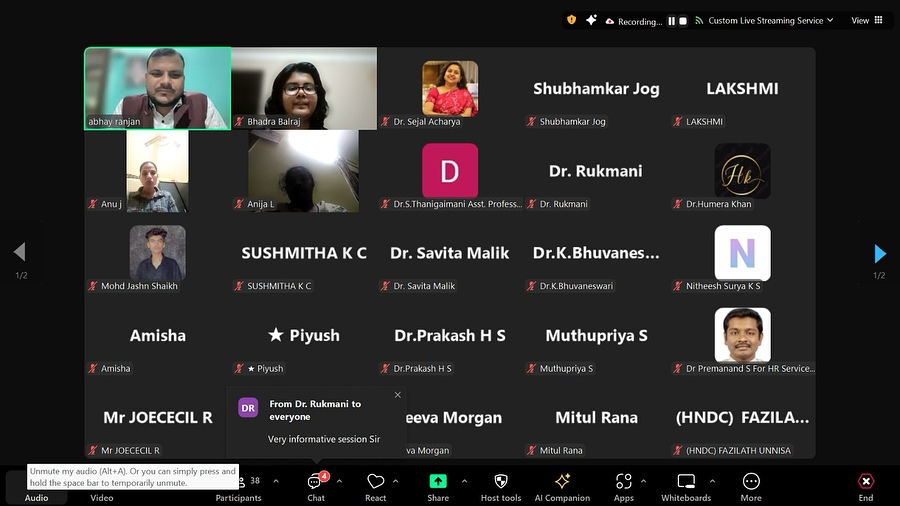Expand the chevron next to Chat
Image resolution: width=900 pixels, height=506 pixels.
point(339,481)
